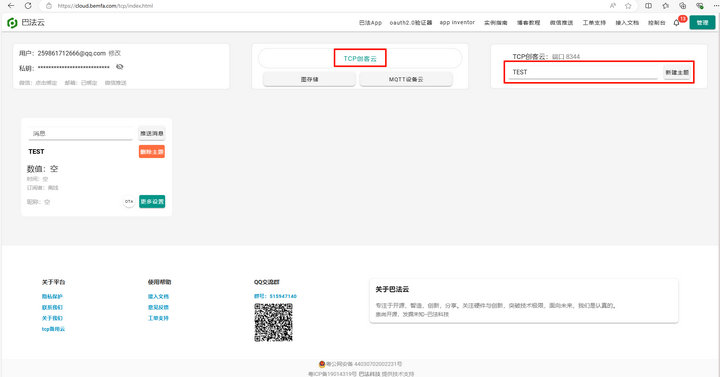Click the police badge icon in footer
The width and height of the screenshot is (720, 377).
[322, 364]
